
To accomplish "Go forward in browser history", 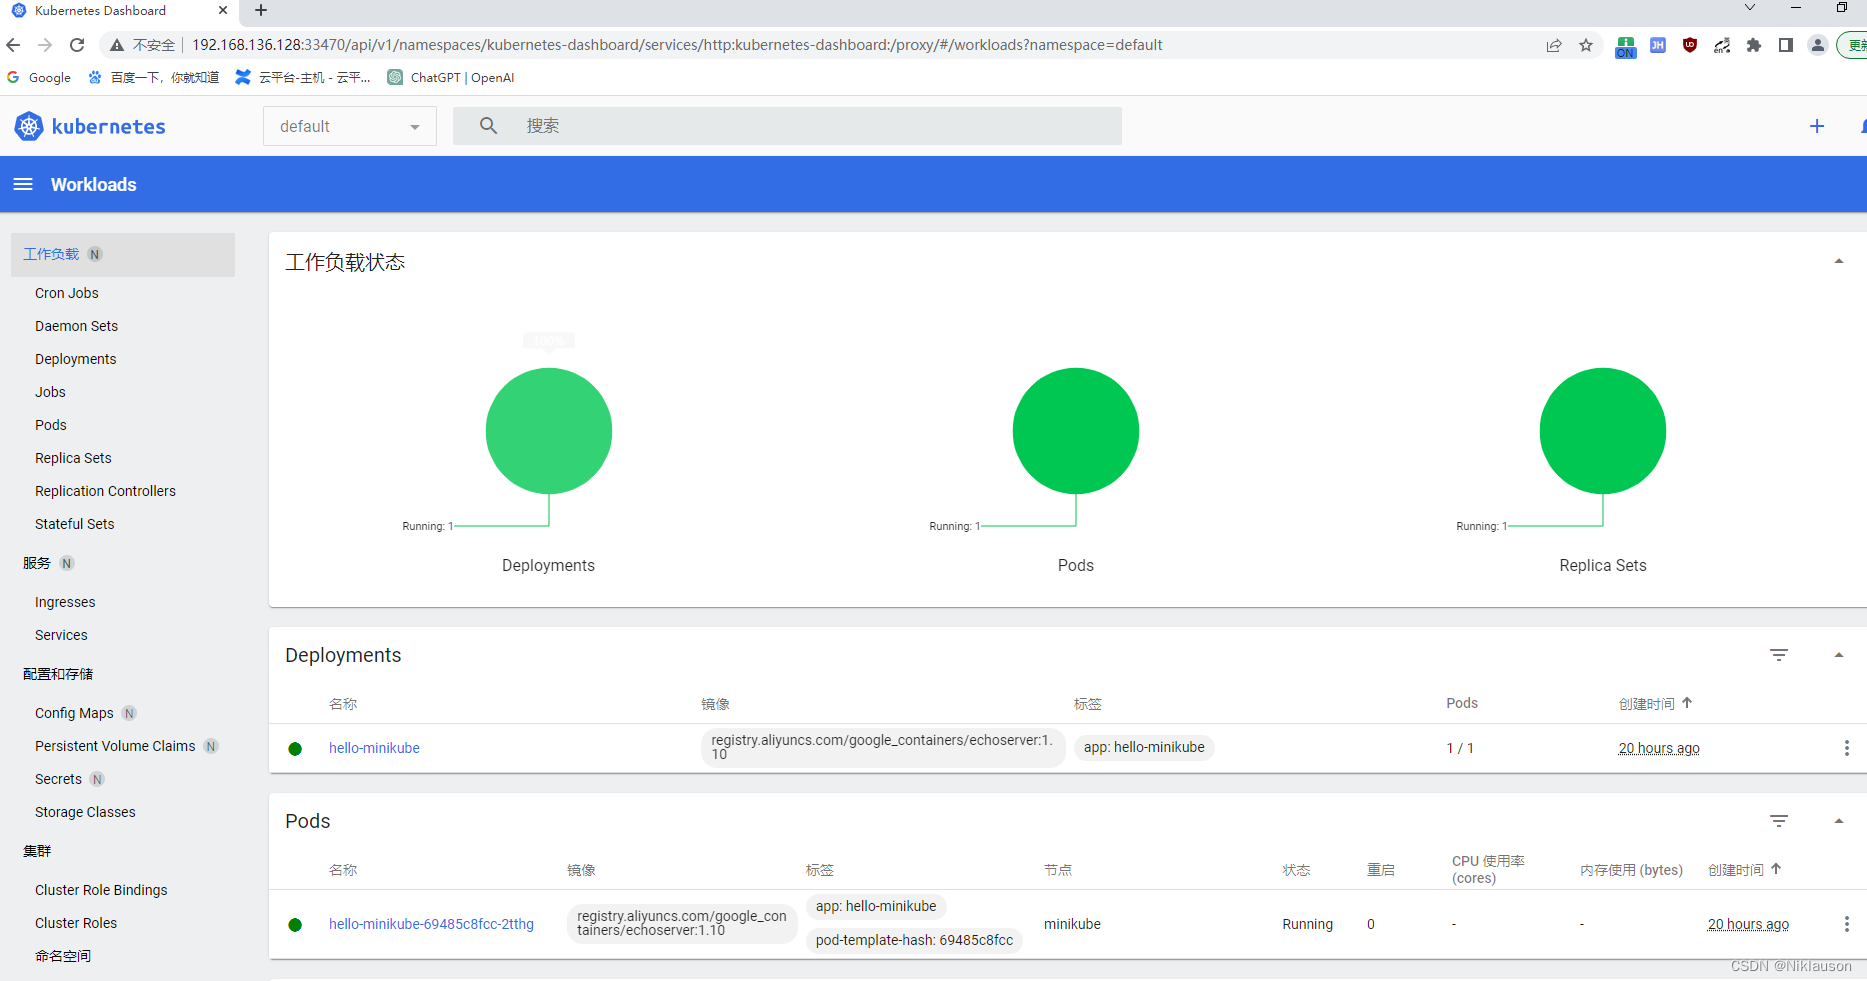I will [x=45, y=45].
